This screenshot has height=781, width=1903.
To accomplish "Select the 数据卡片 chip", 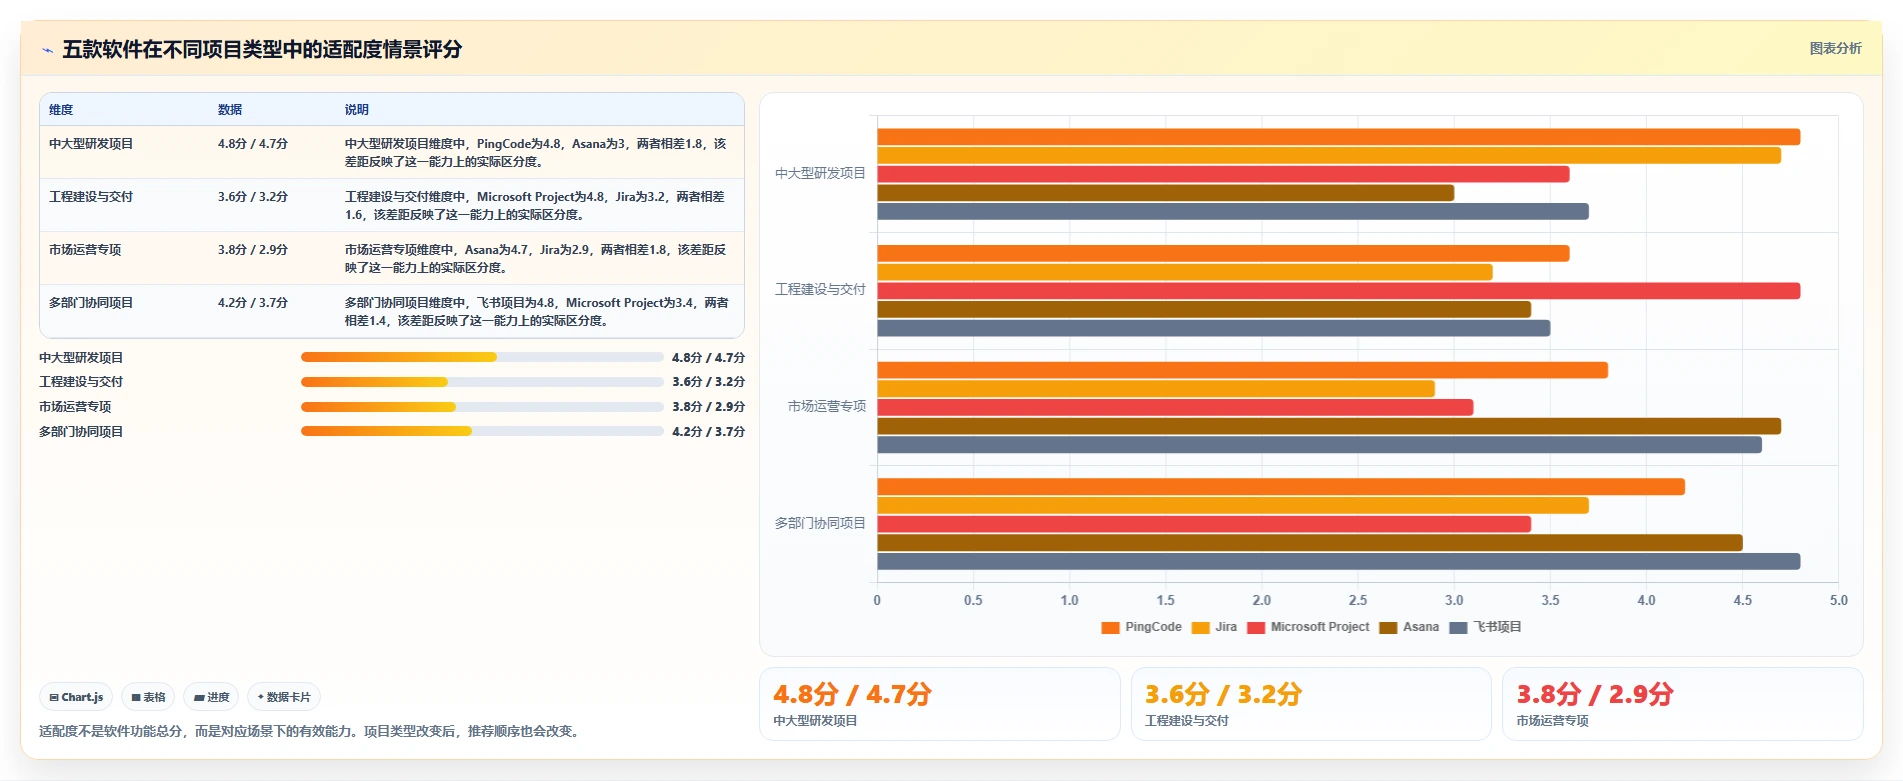I will (284, 697).
